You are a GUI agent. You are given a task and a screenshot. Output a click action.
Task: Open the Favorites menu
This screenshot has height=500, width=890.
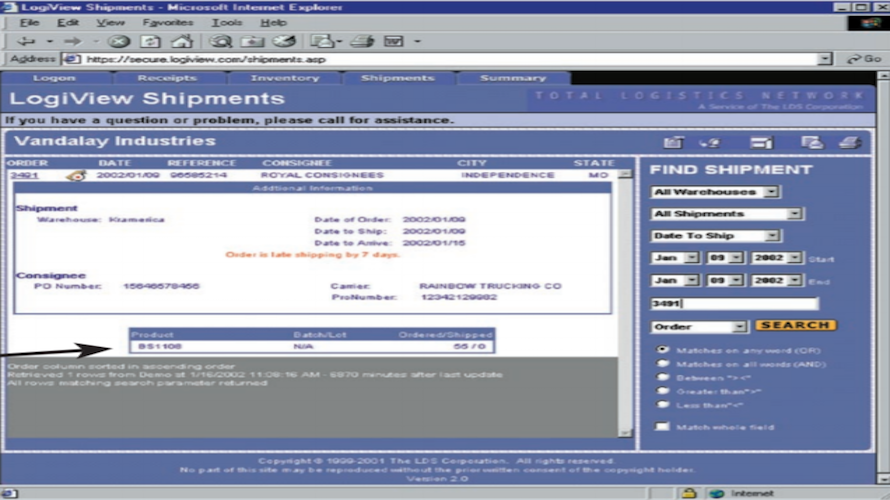point(168,23)
